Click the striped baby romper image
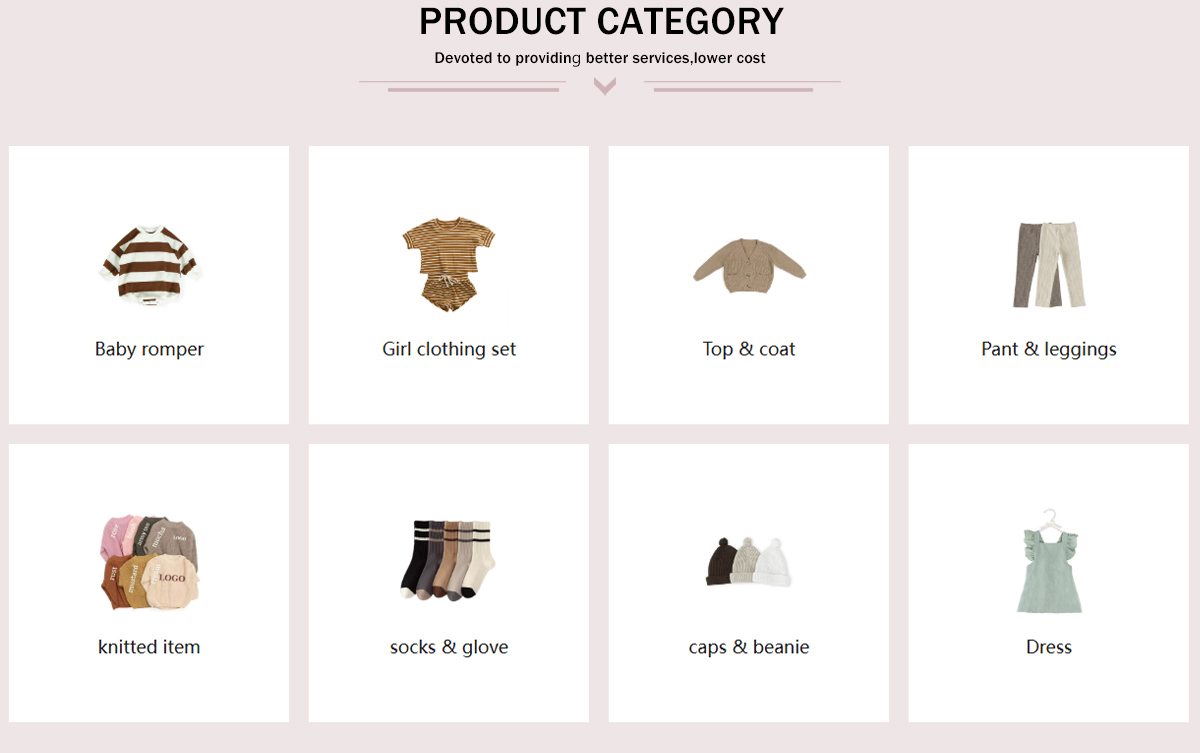 [150, 263]
